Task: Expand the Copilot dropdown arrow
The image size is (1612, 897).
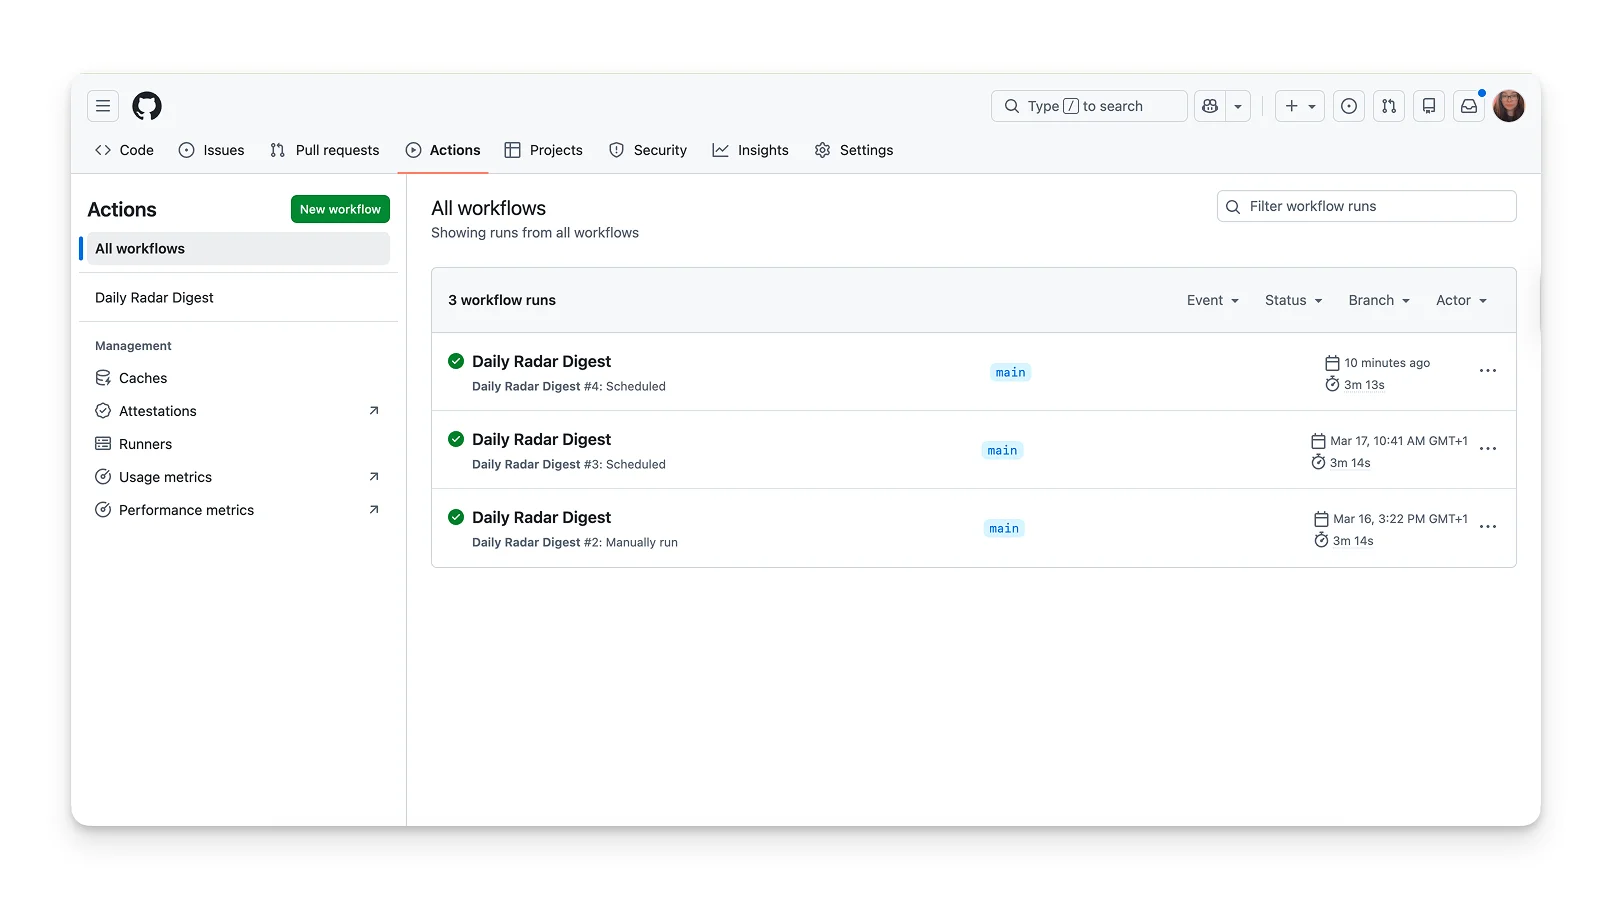Action: pyautogui.click(x=1238, y=106)
